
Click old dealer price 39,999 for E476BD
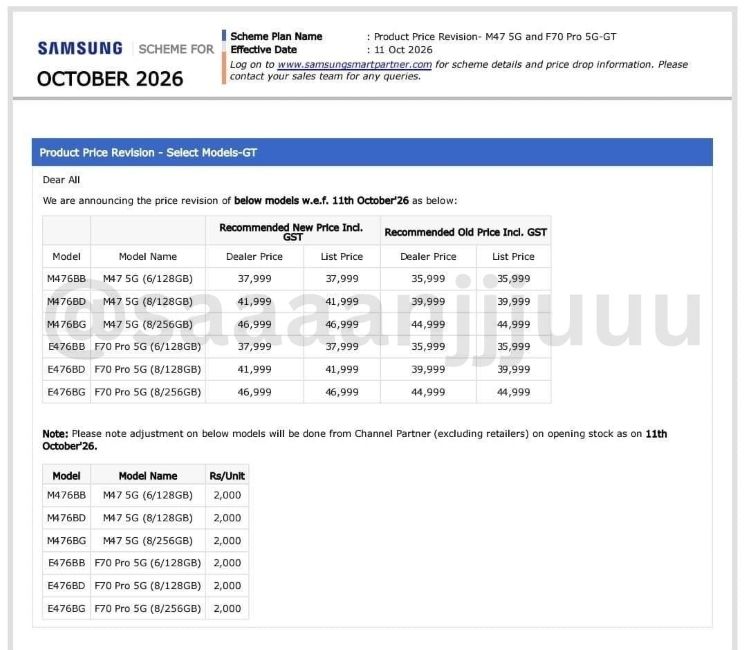pyautogui.click(x=428, y=369)
